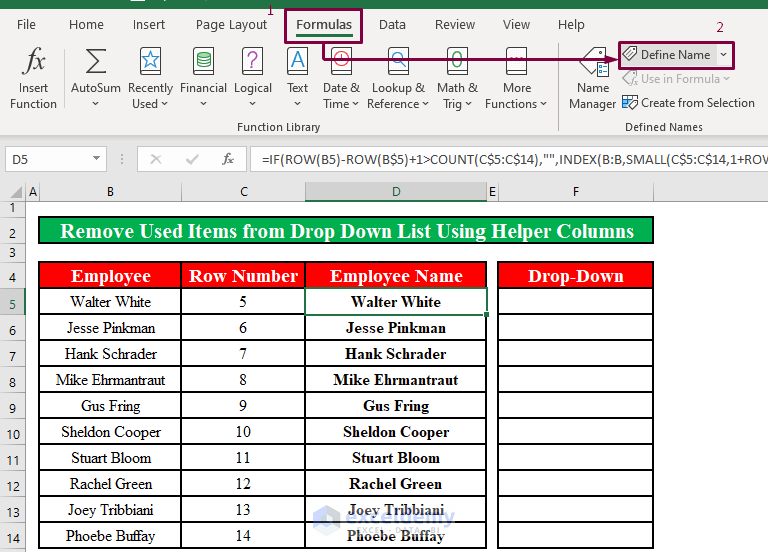Select the title cell about Helper Columns
768x552 pixels.
[346, 231]
